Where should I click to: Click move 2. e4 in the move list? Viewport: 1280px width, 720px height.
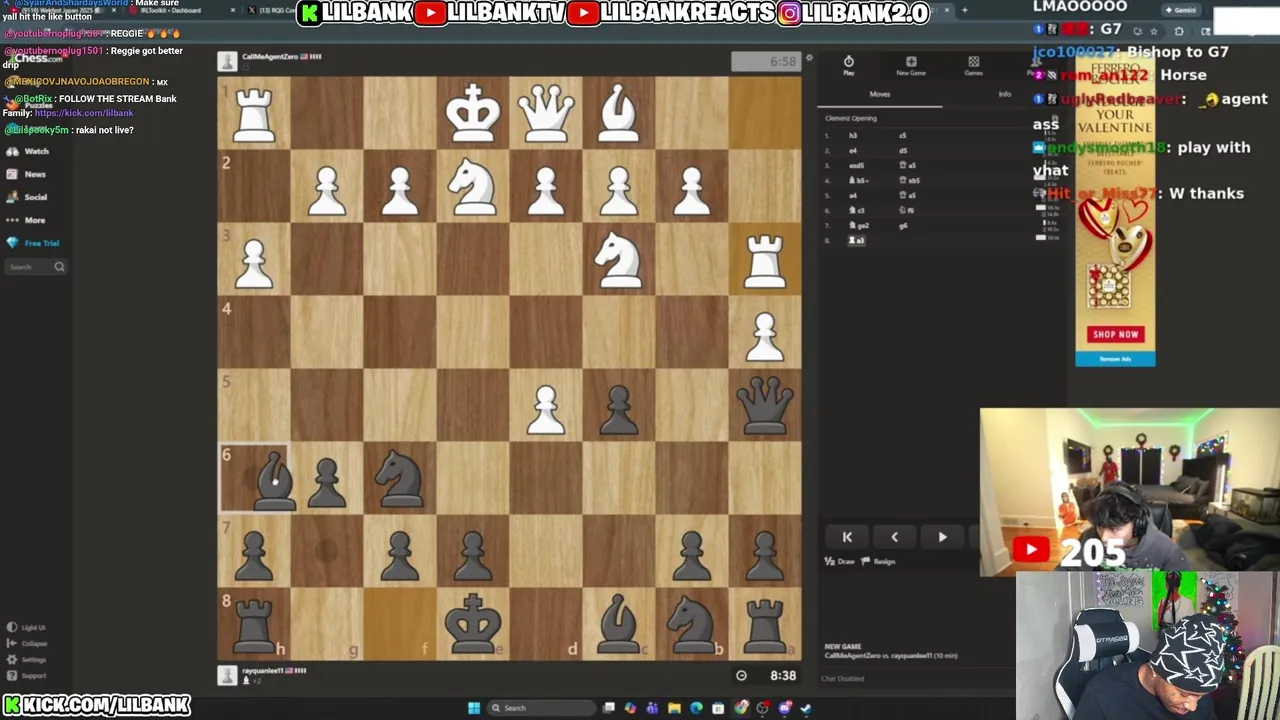tap(854, 150)
